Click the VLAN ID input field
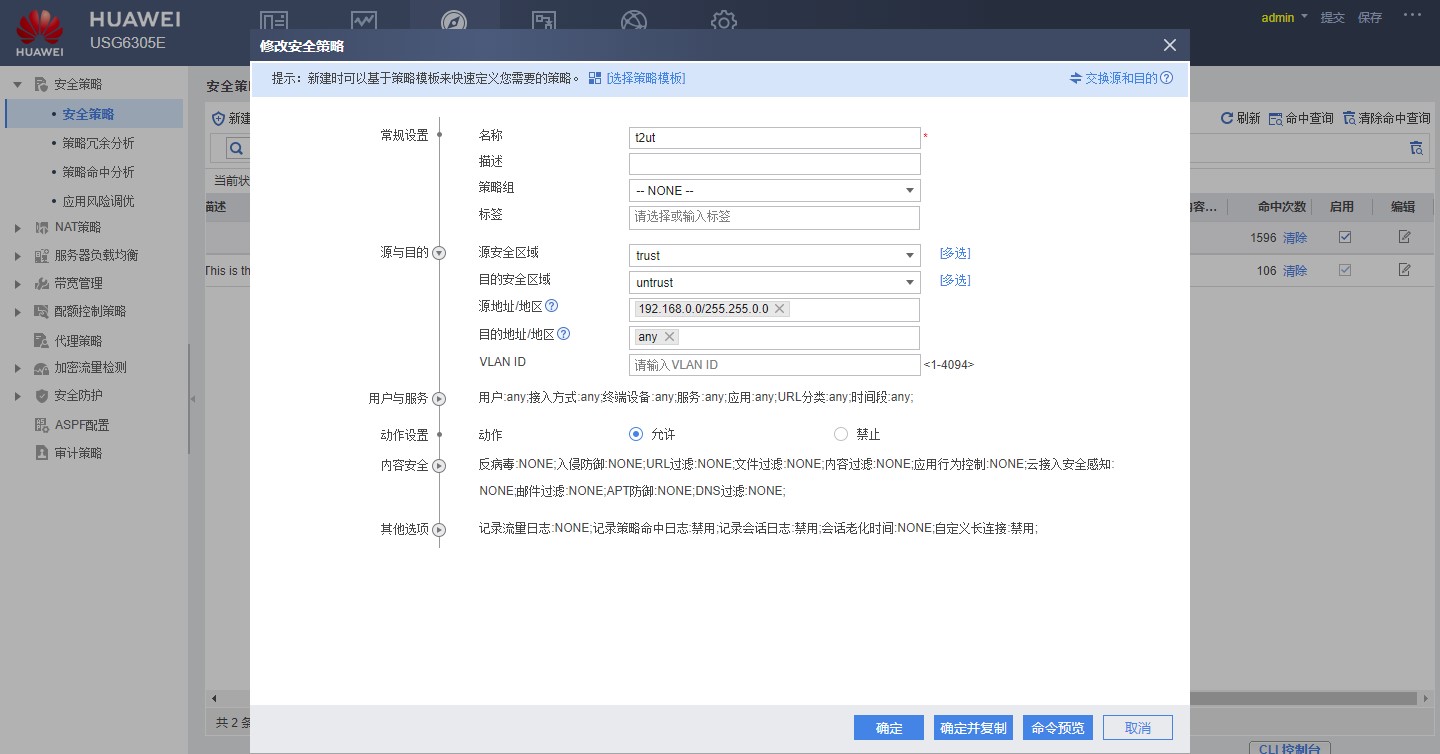Viewport: 1440px width, 754px height. 774,365
